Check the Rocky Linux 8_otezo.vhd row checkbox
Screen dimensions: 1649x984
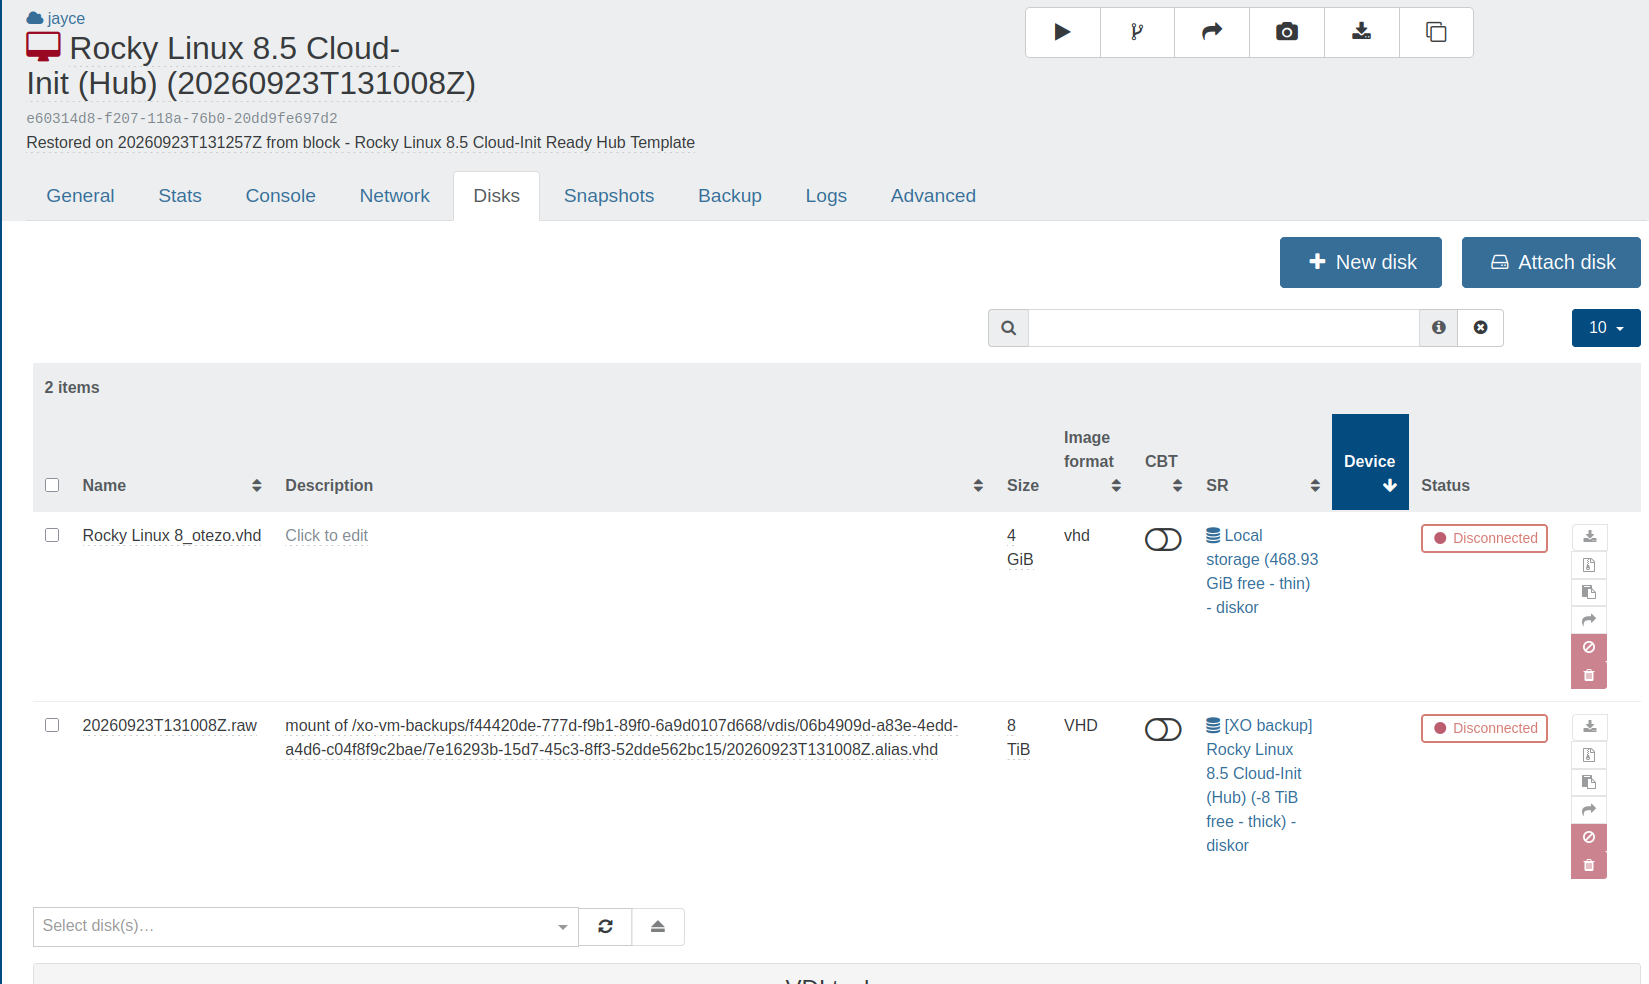52,535
